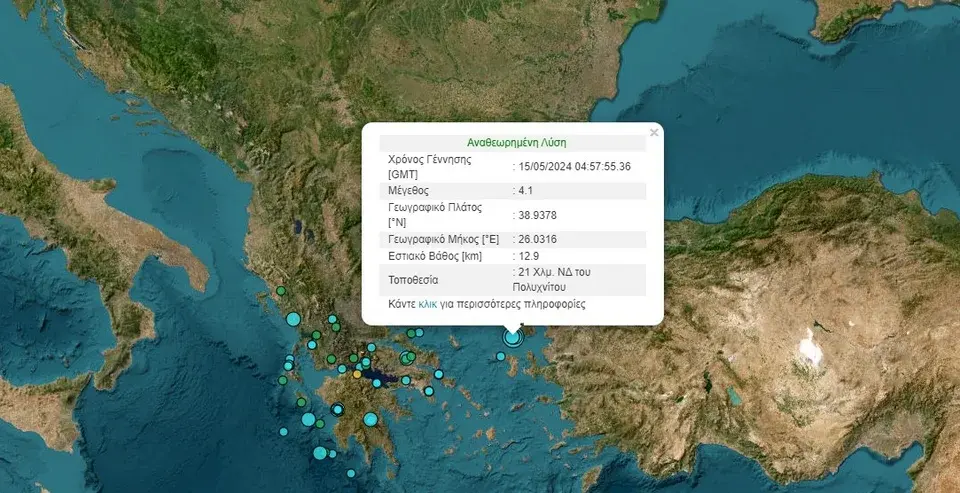The height and width of the screenshot is (493, 960).
Task: Close the earthquake info popup
Action: (x=654, y=132)
